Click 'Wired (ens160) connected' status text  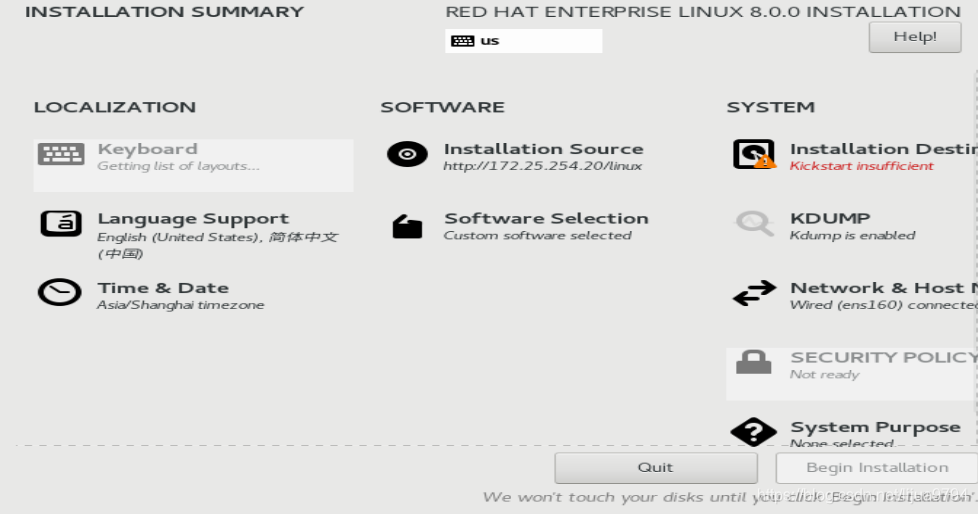884,305
